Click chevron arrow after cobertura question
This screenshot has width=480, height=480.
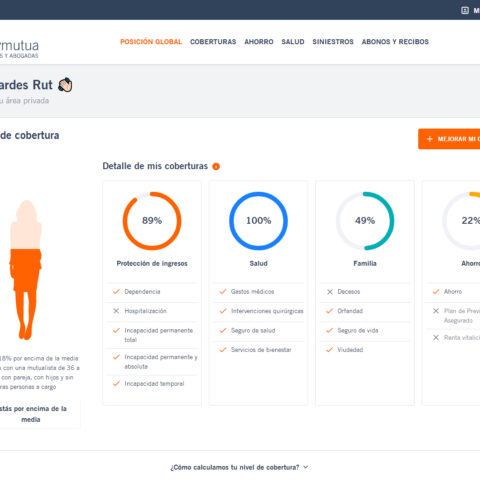tap(306, 467)
